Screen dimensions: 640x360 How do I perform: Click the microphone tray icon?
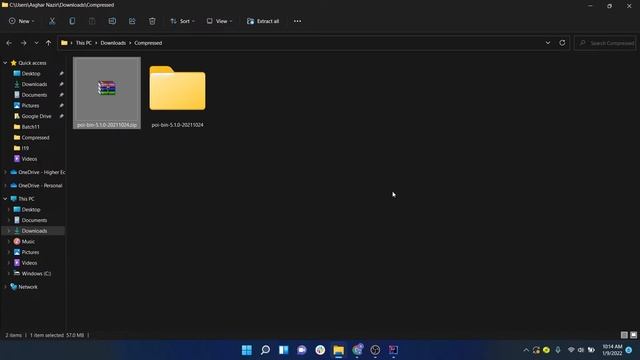click(558, 350)
